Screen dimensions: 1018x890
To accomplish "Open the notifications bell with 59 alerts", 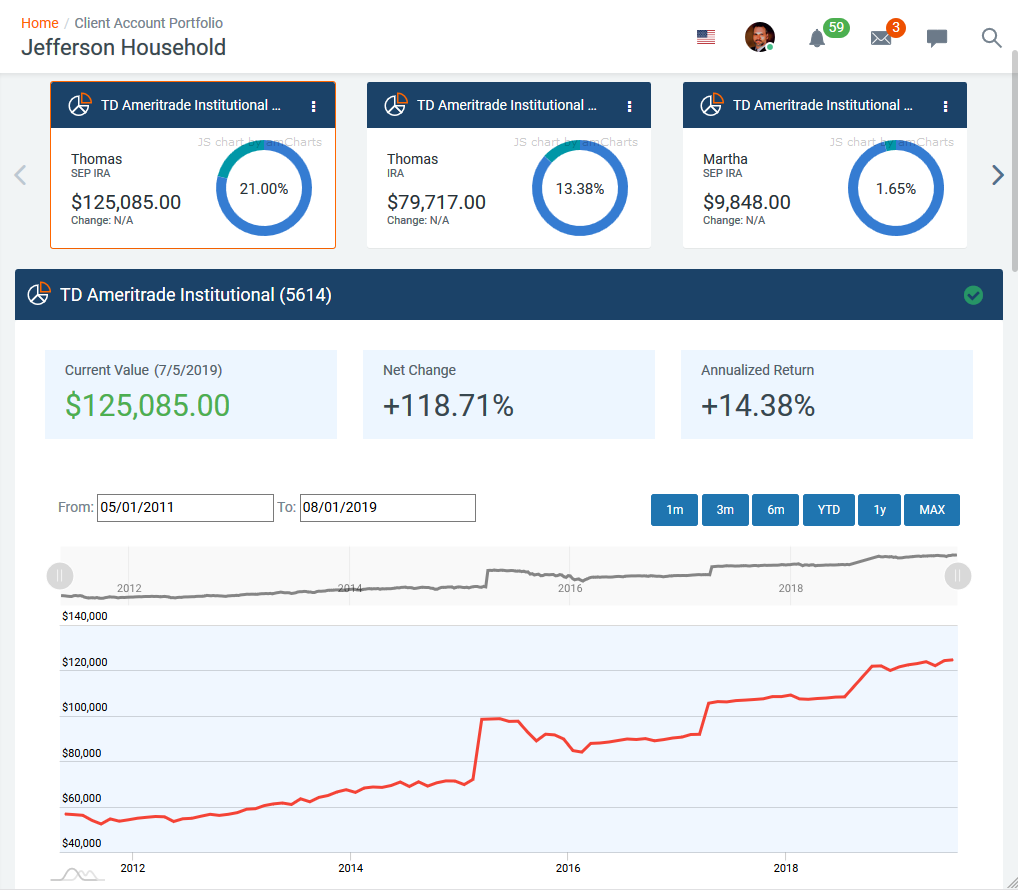I will coord(817,38).
